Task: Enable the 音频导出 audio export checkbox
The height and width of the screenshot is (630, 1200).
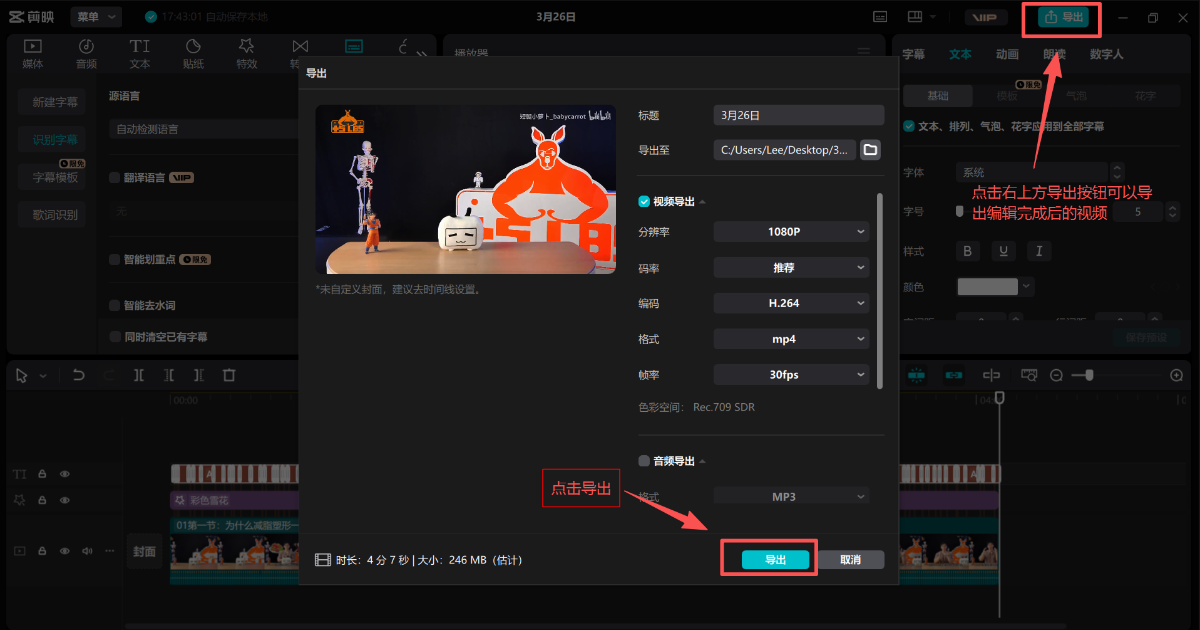Action: coord(645,461)
